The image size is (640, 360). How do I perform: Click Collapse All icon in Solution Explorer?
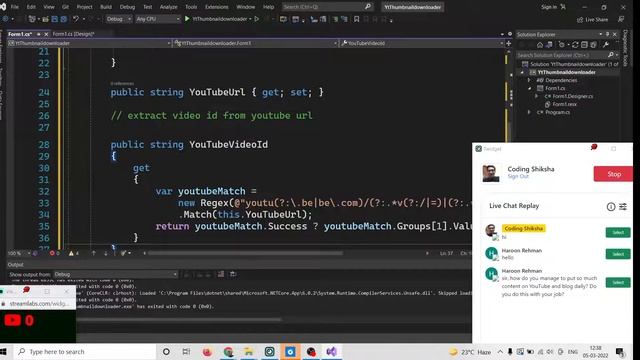(584, 45)
